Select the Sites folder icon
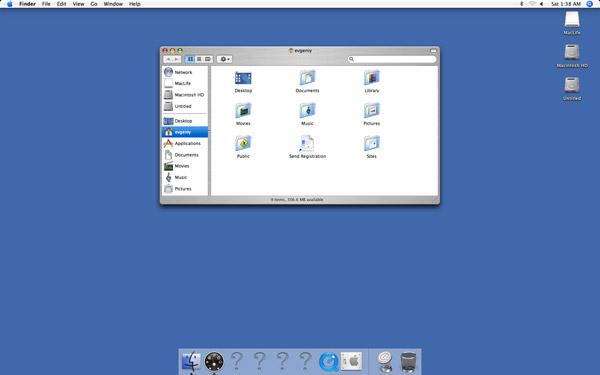 coord(372,144)
